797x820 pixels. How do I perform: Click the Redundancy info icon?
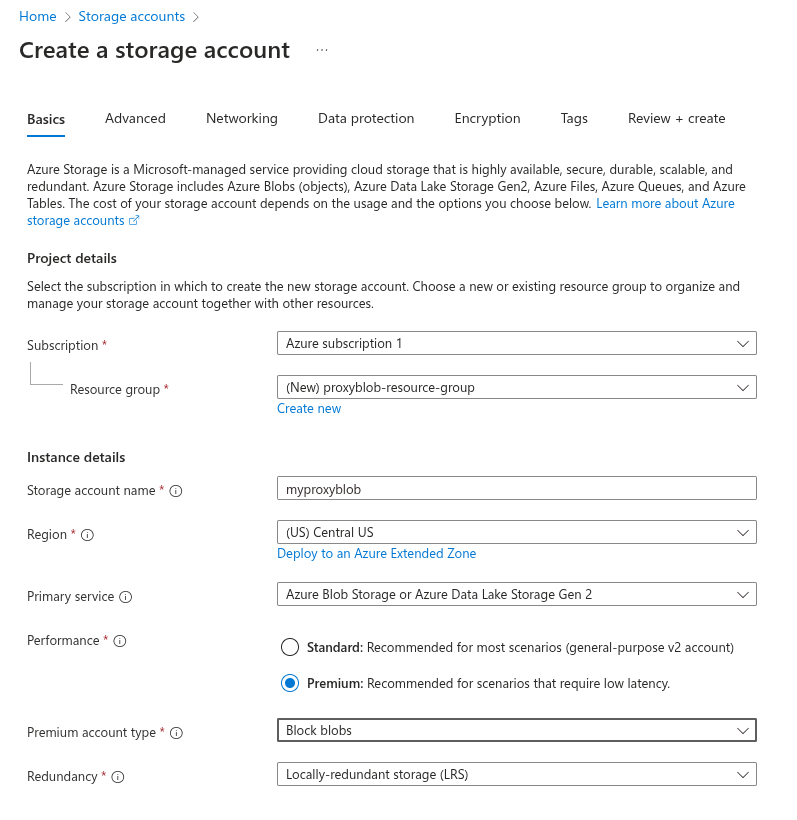pyautogui.click(x=116, y=777)
